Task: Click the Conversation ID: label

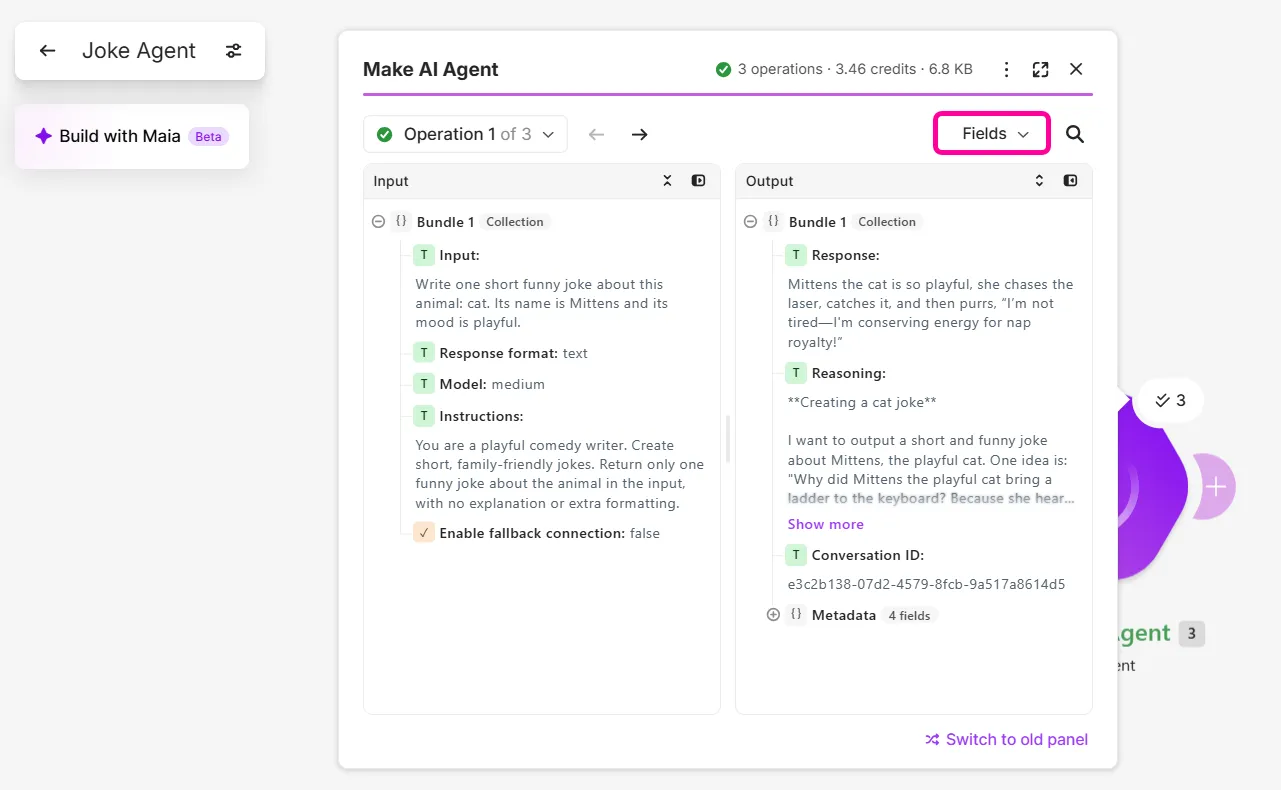Action: [x=867, y=555]
